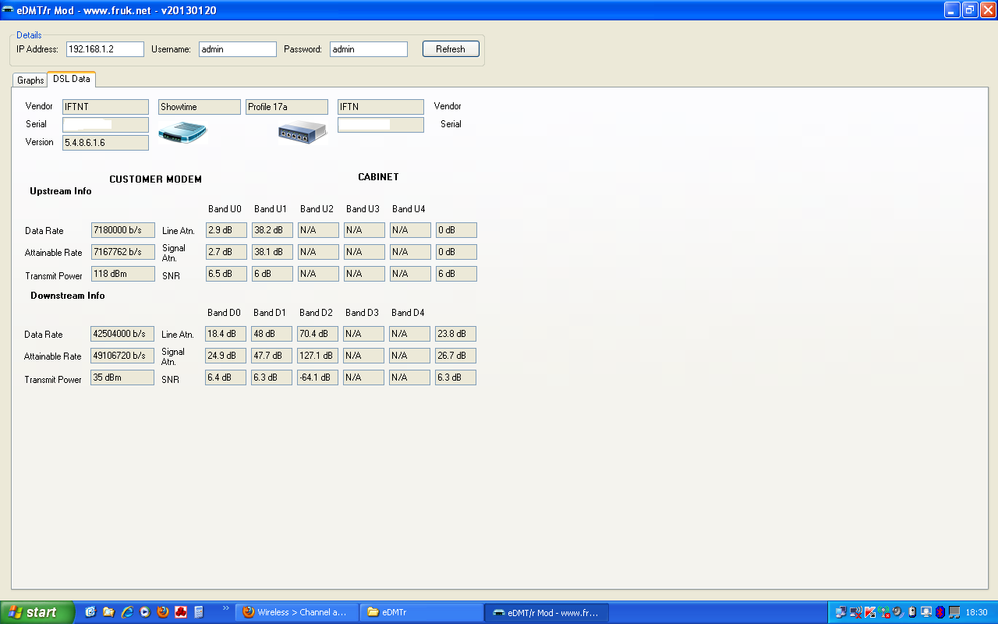Expand the quick launch overflow chevron
Image resolution: width=998 pixels, height=624 pixels.
225,609
